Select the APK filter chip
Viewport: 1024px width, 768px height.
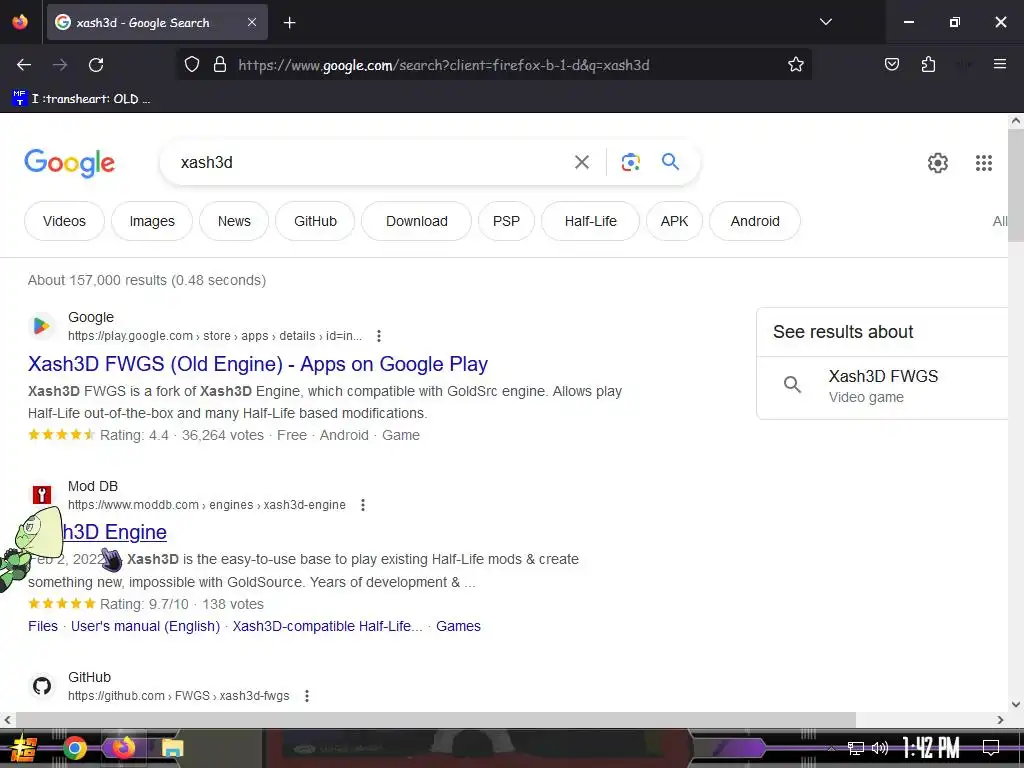point(674,221)
